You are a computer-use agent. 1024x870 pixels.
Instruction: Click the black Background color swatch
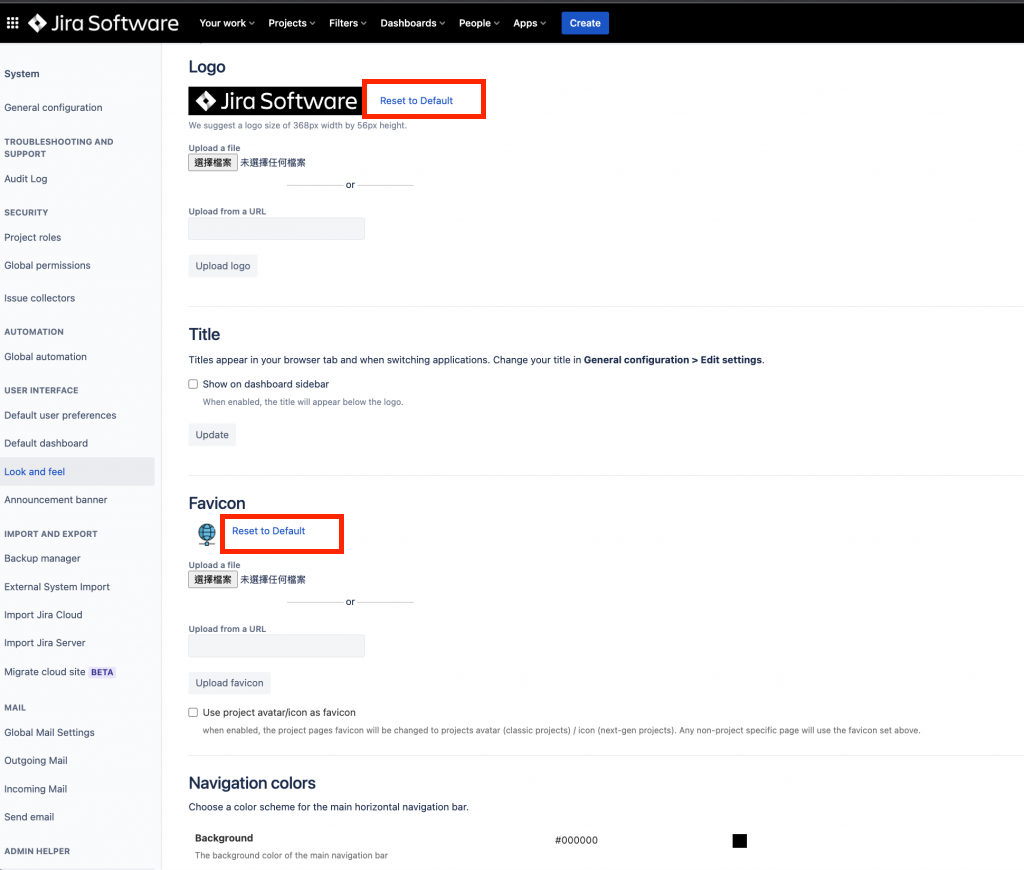click(739, 841)
